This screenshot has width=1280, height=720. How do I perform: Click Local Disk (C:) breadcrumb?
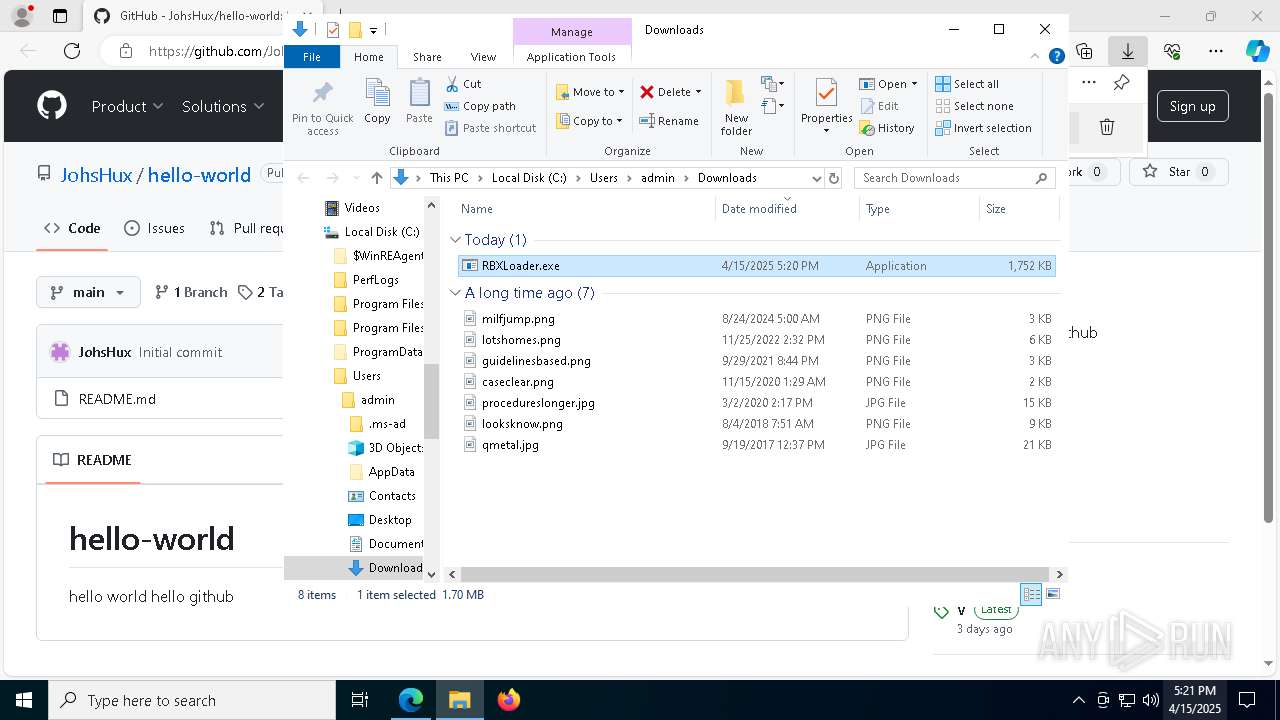[529, 178]
